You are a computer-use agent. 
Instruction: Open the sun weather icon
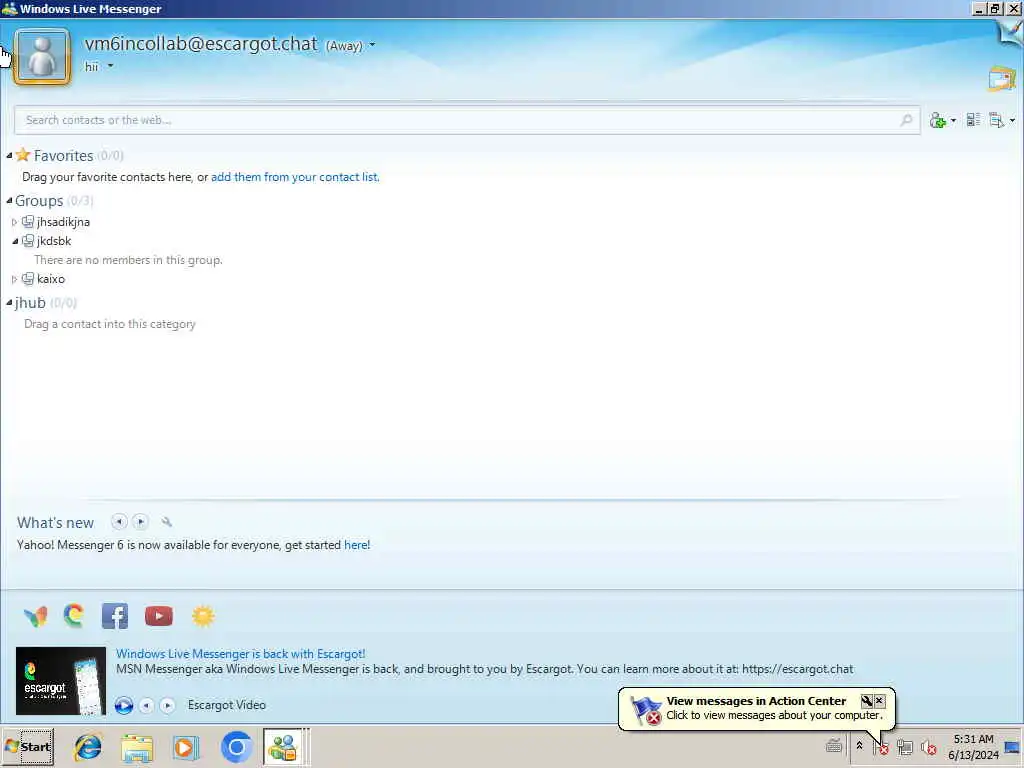point(203,616)
